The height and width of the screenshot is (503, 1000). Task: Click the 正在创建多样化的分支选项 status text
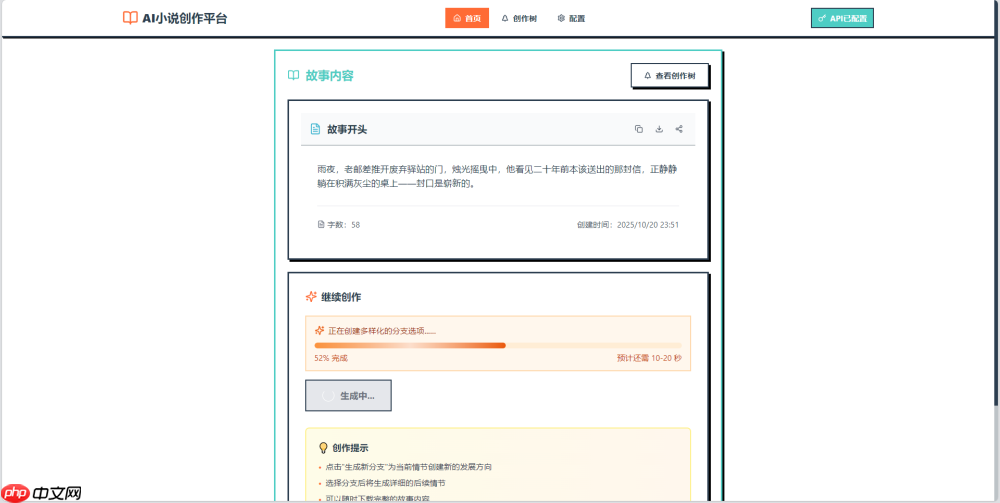click(382, 331)
